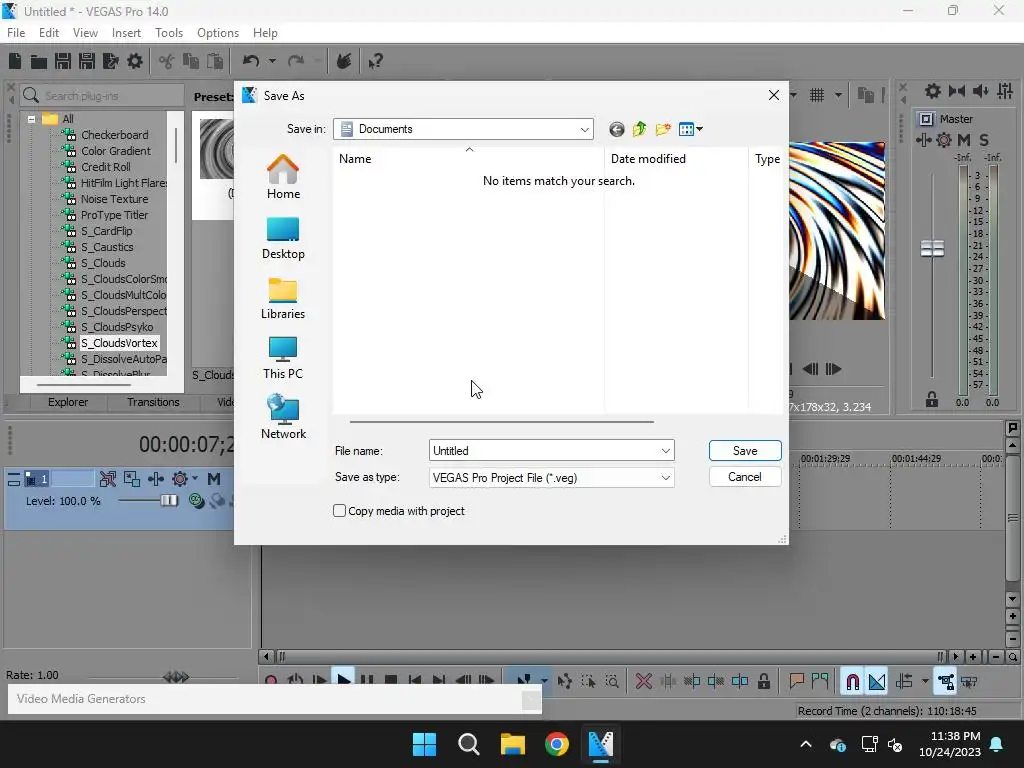Image resolution: width=1024 pixels, height=768 pixels.
Task: Open the Normal Edit tool dropdown arrow
Action: (x=544, y=682)
